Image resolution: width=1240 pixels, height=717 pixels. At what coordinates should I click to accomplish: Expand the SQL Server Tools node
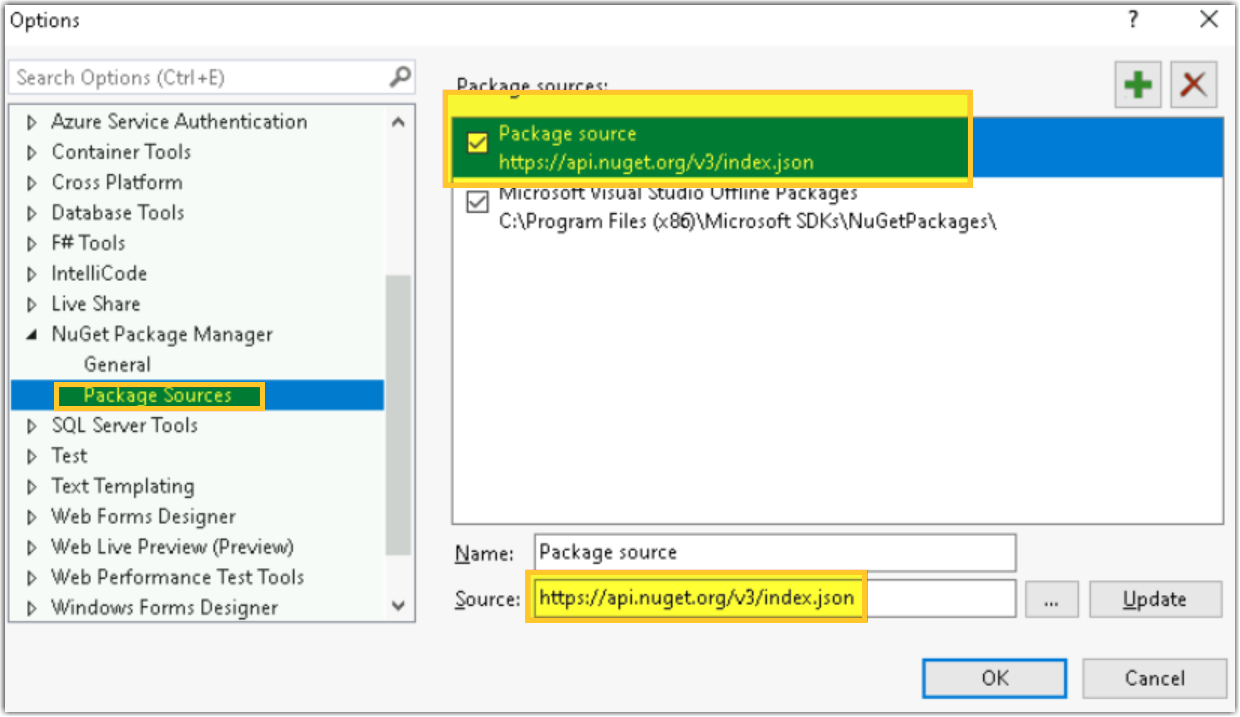(x=33, y=425)
